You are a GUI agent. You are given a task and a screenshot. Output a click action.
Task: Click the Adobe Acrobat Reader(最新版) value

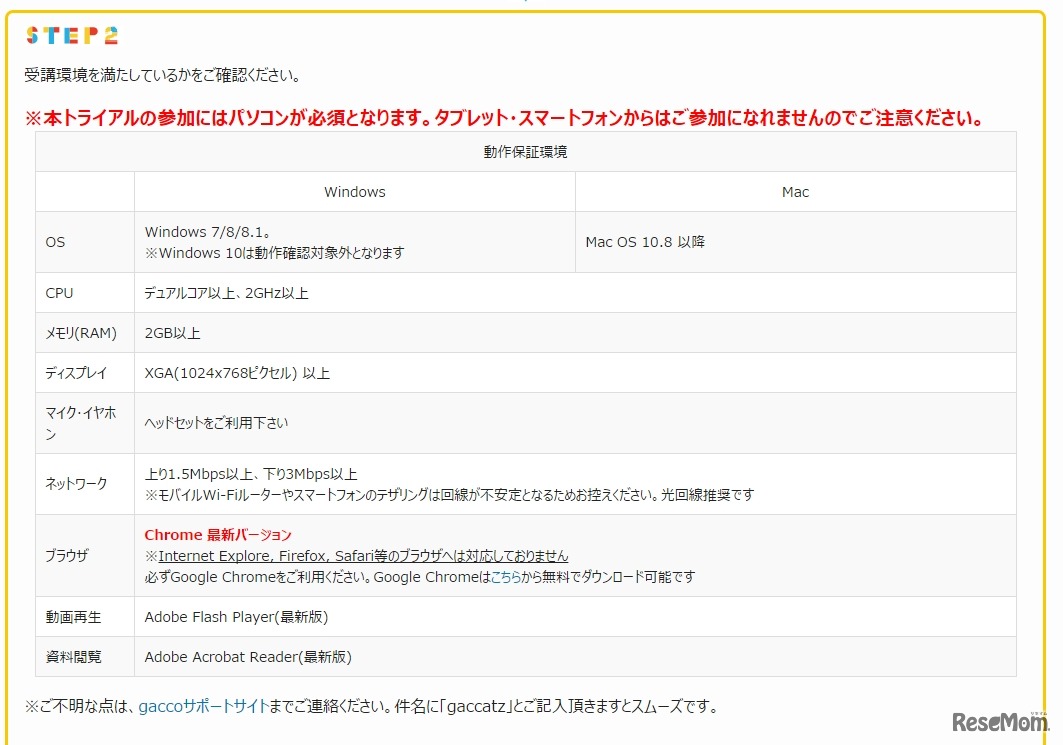click(248, 657)
